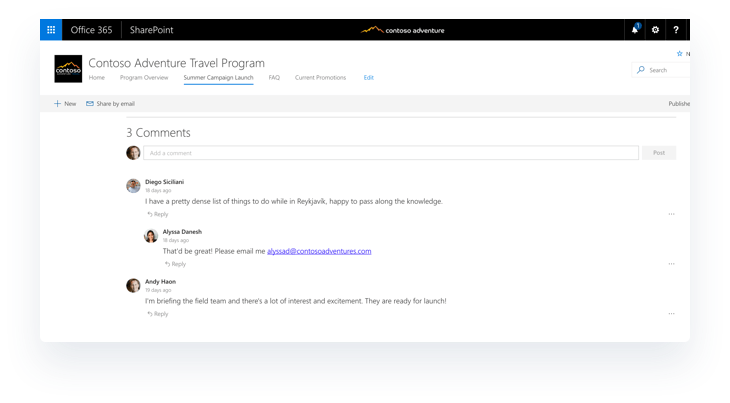Open more options for Diego's comment
This screenshot has width=730, height=403.
(671, 214)
